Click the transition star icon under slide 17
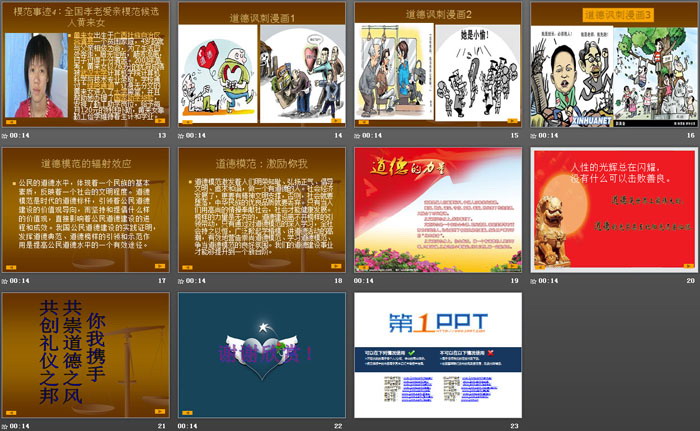700x431 pixels. (x=4, y=281)
